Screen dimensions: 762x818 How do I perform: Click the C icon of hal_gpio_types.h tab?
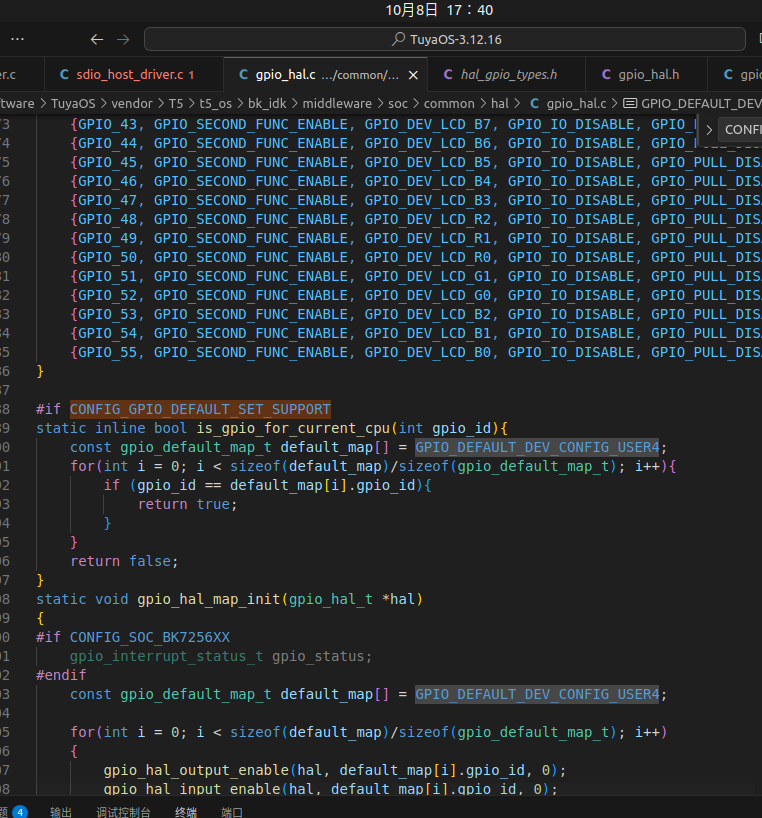[448, 75]
